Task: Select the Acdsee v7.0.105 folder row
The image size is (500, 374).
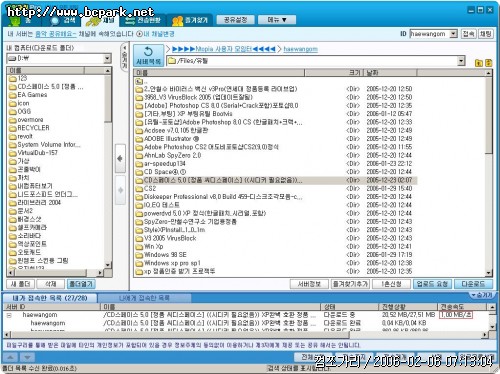Action: point(276,131)
